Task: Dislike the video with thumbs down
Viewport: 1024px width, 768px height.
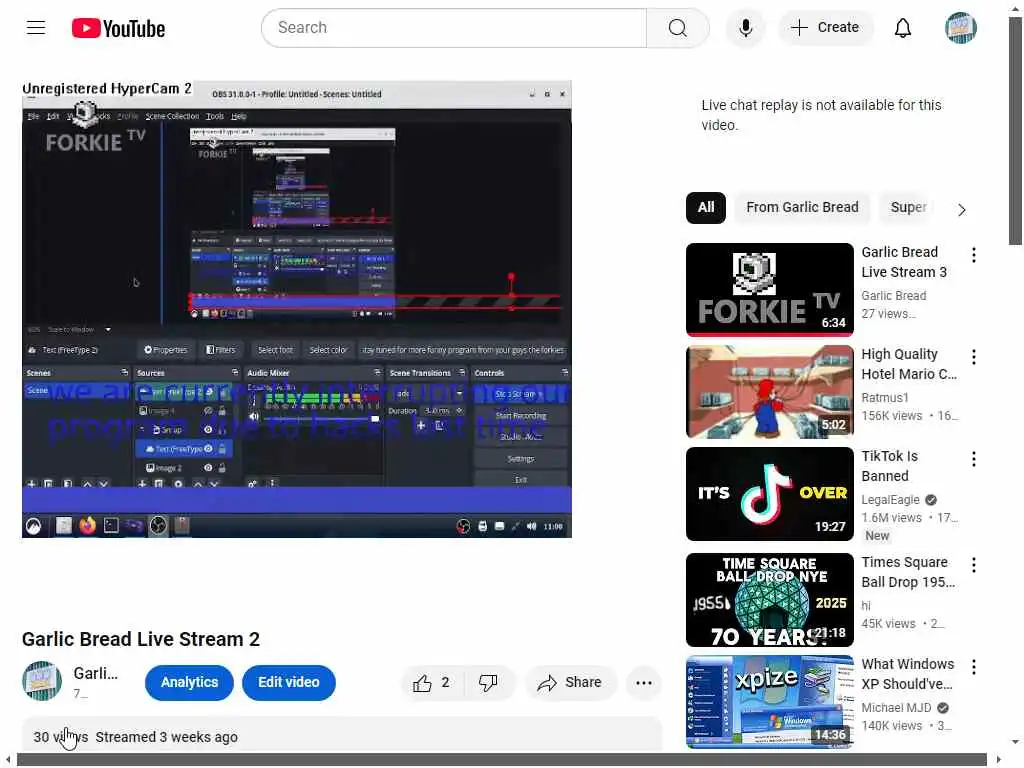Action: (488, 682)
